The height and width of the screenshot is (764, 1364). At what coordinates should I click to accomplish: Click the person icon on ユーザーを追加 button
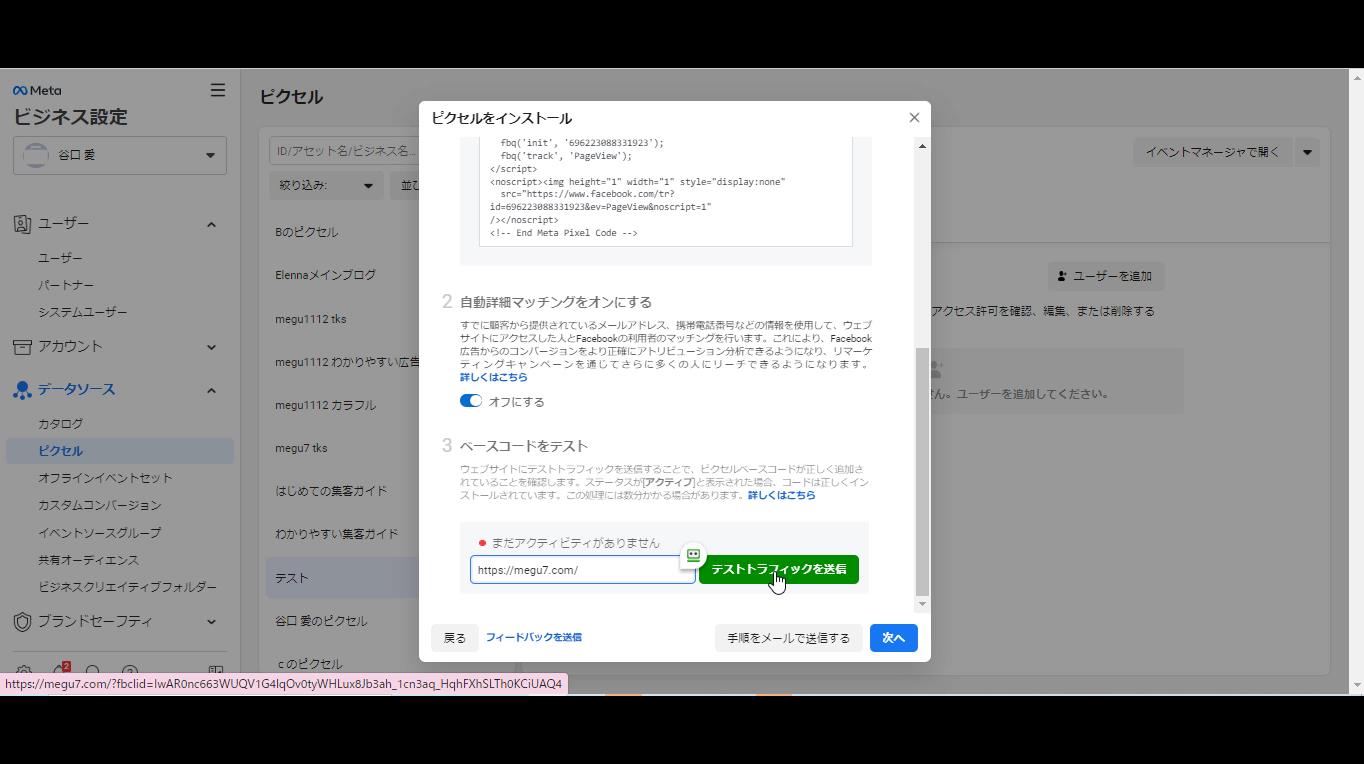(x=1064, y=276)
